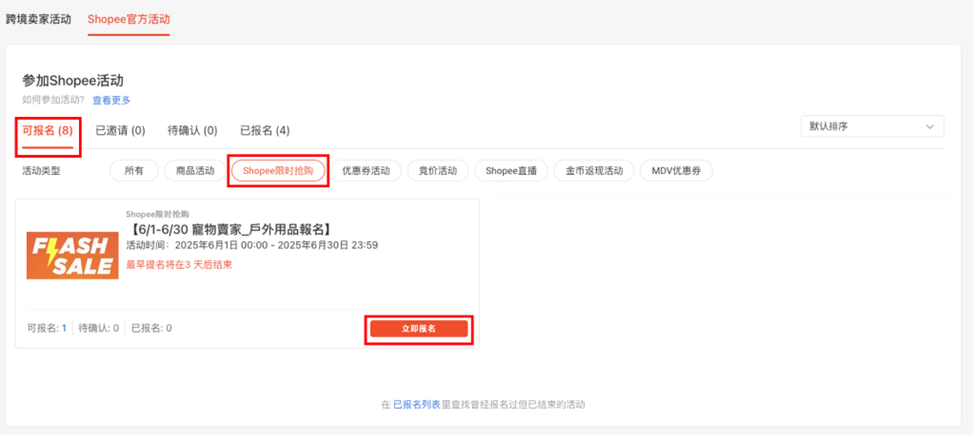Click the Flash Sale banner thumbnail
The height and width of the screenshot is (438, 975).
coord(73,256)
